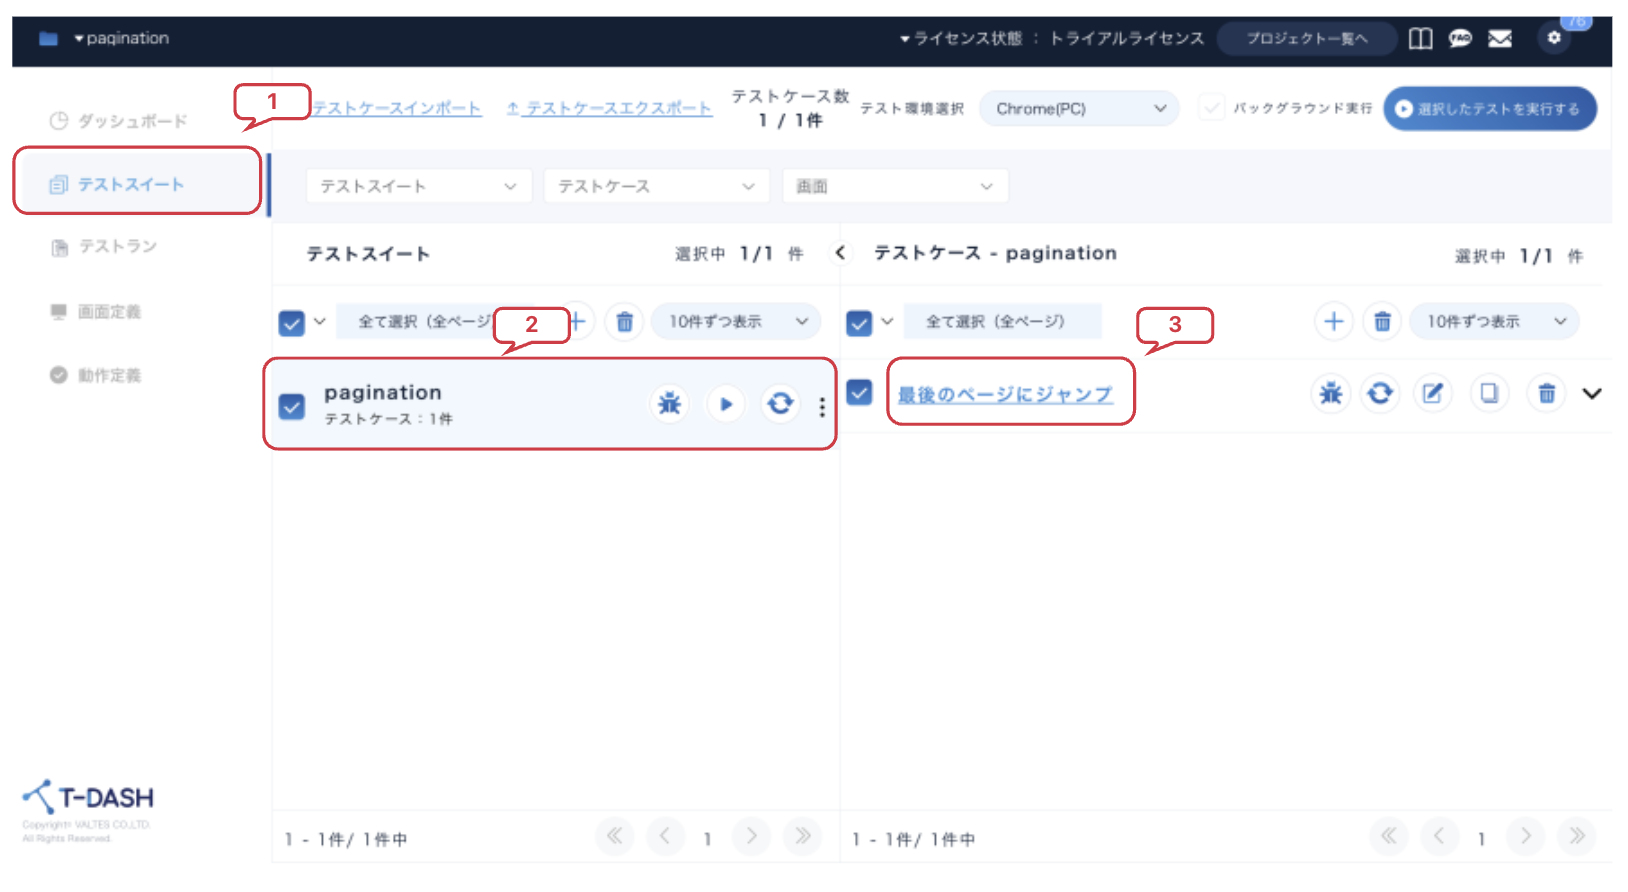
Task: Open the ダッシュボード sidebar item
Action: tap(119, 121)
